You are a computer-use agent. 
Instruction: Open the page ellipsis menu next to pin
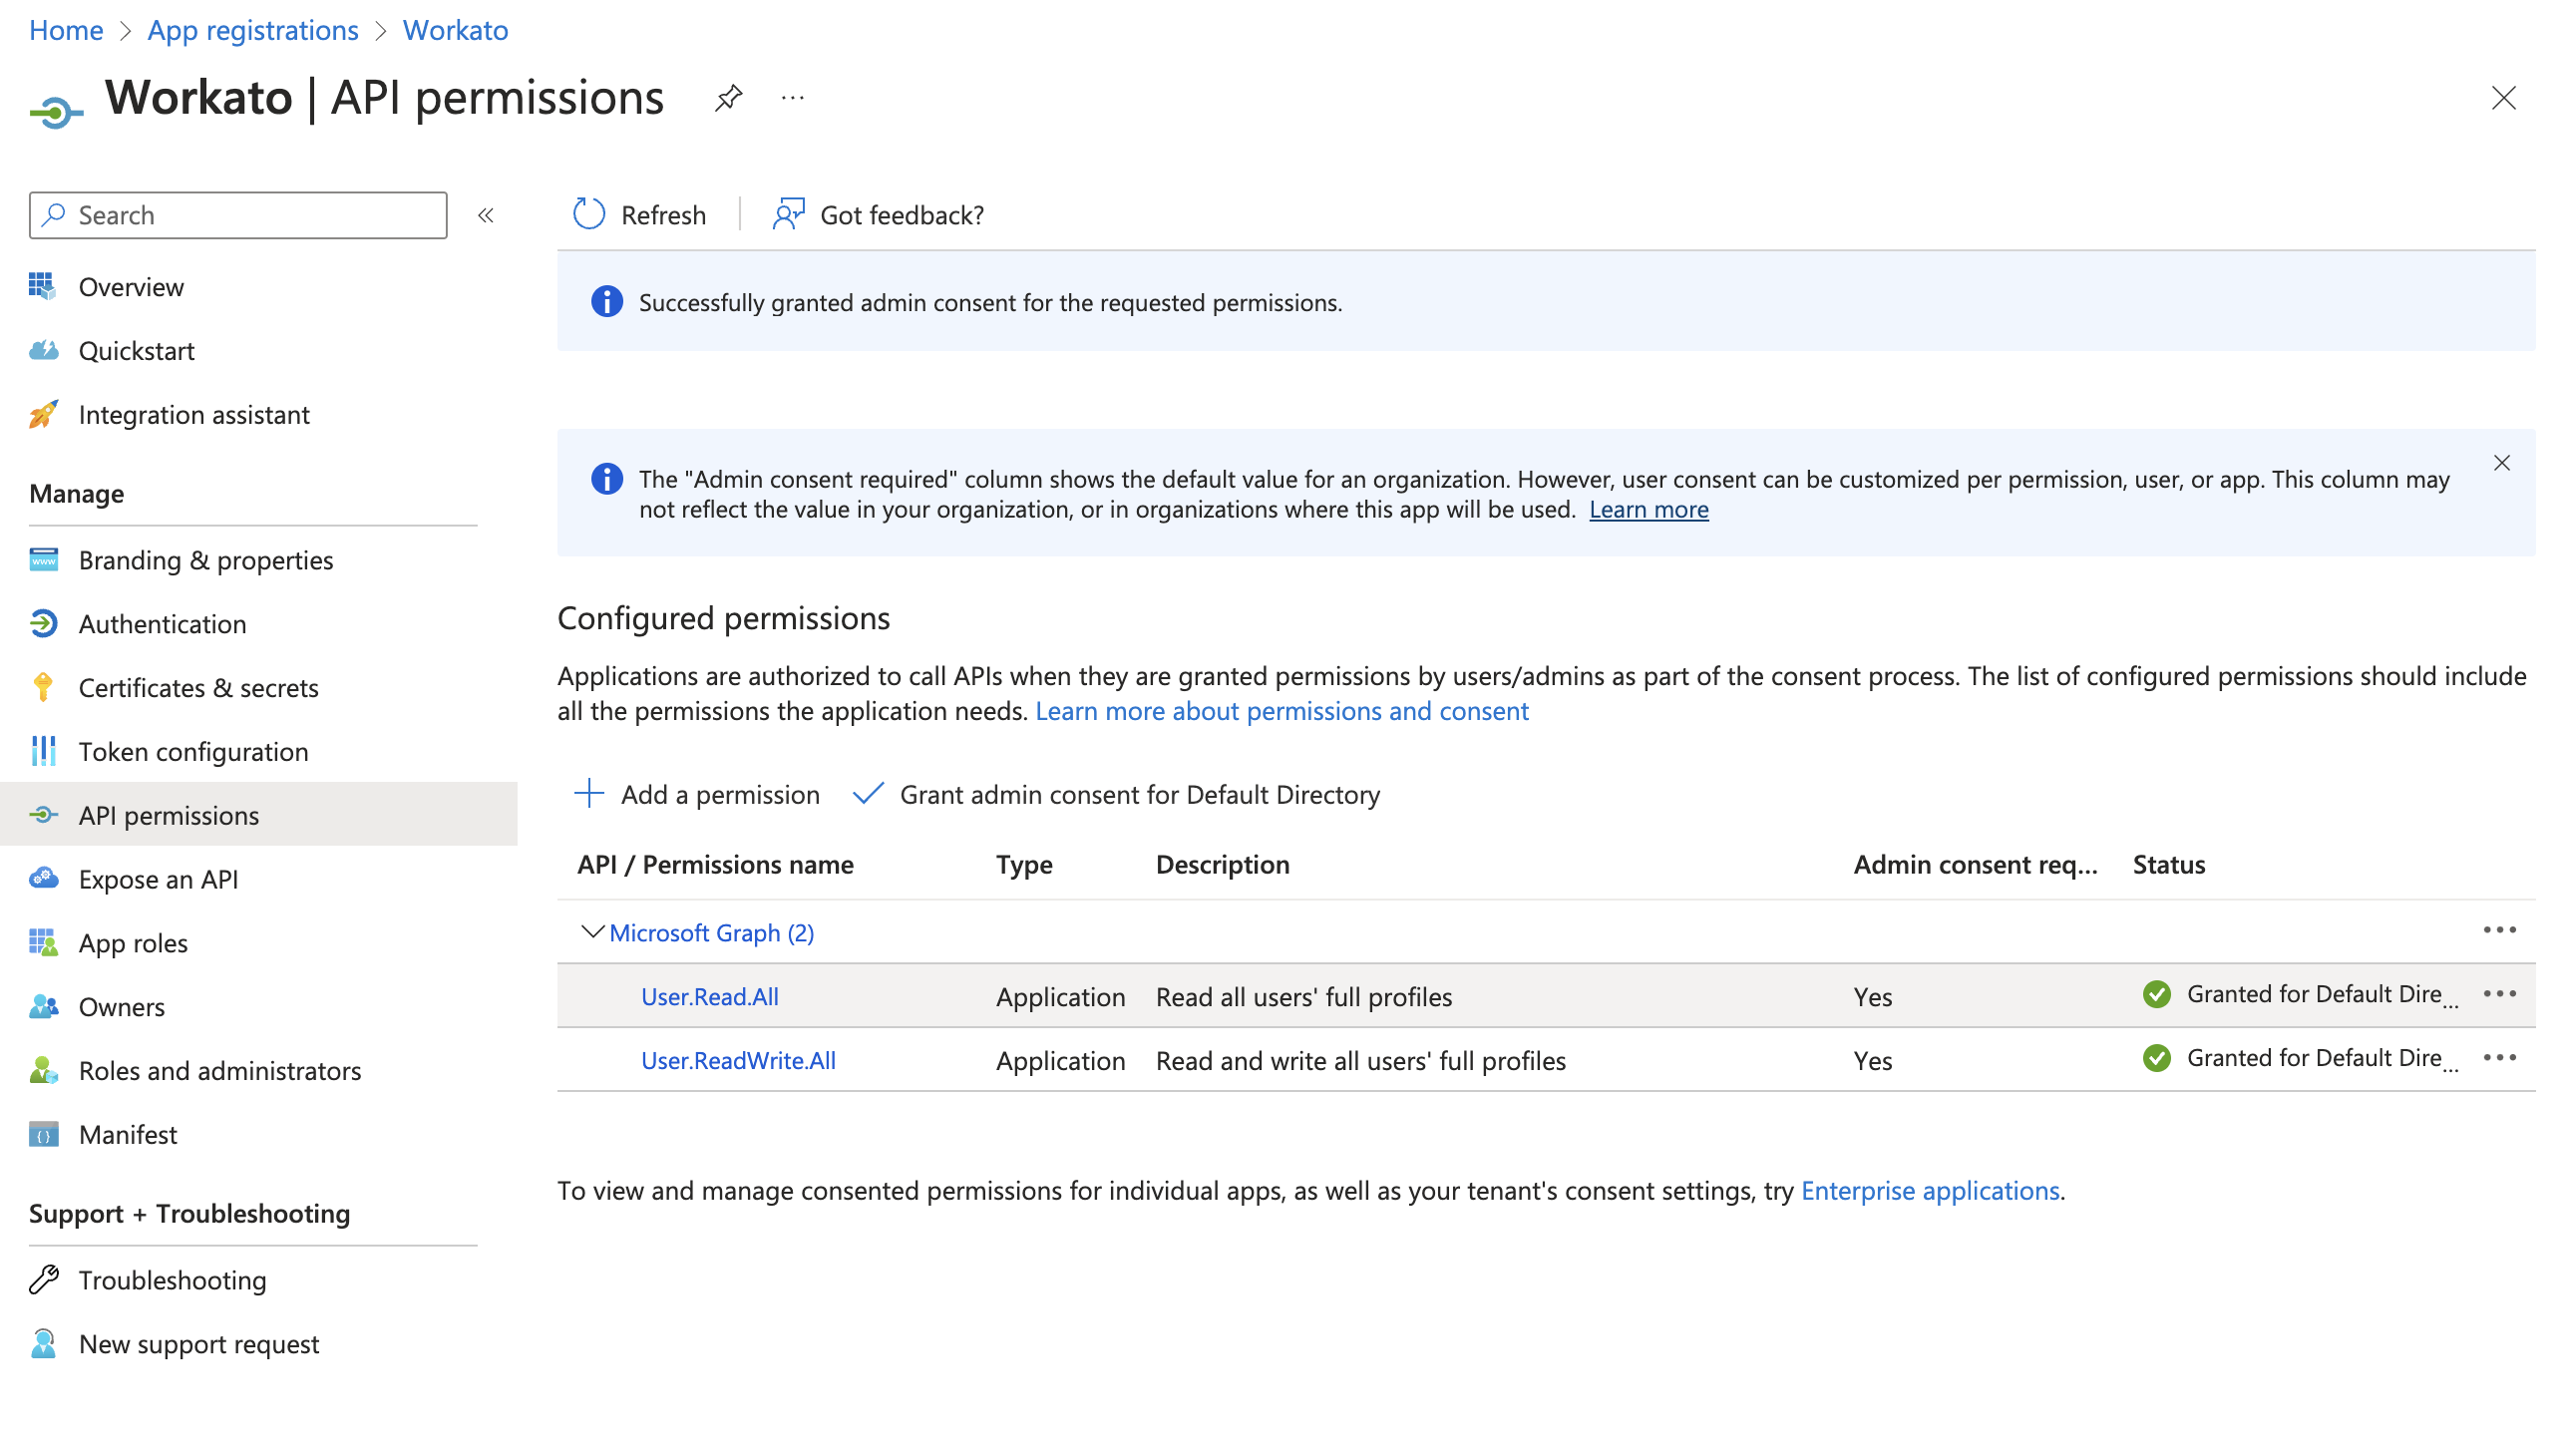pos(792,97)
